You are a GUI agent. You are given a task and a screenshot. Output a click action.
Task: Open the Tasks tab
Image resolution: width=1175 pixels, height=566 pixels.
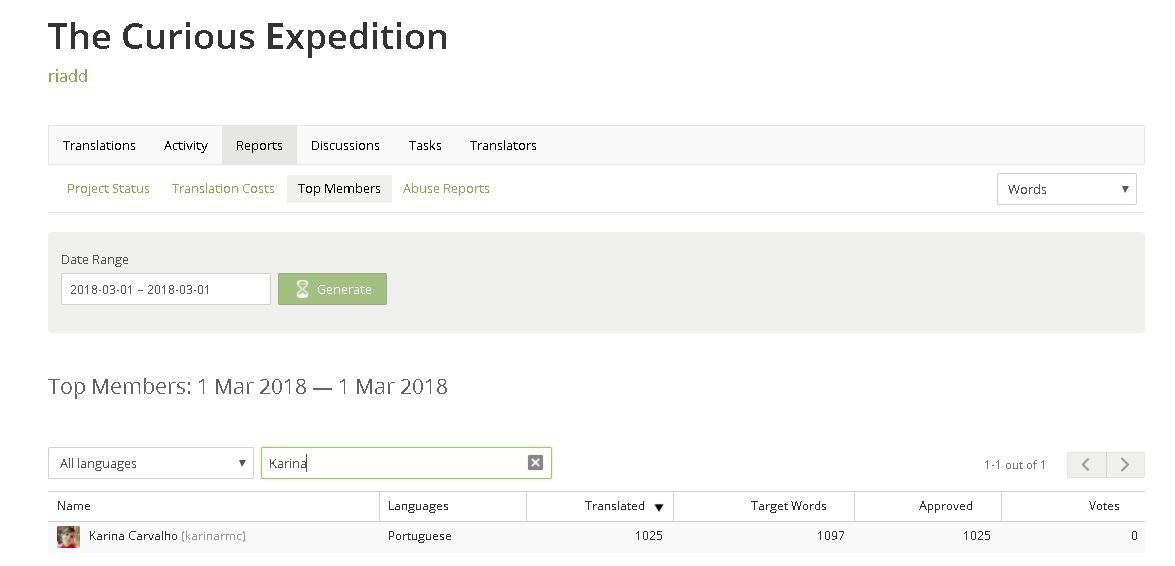[425, 145]
